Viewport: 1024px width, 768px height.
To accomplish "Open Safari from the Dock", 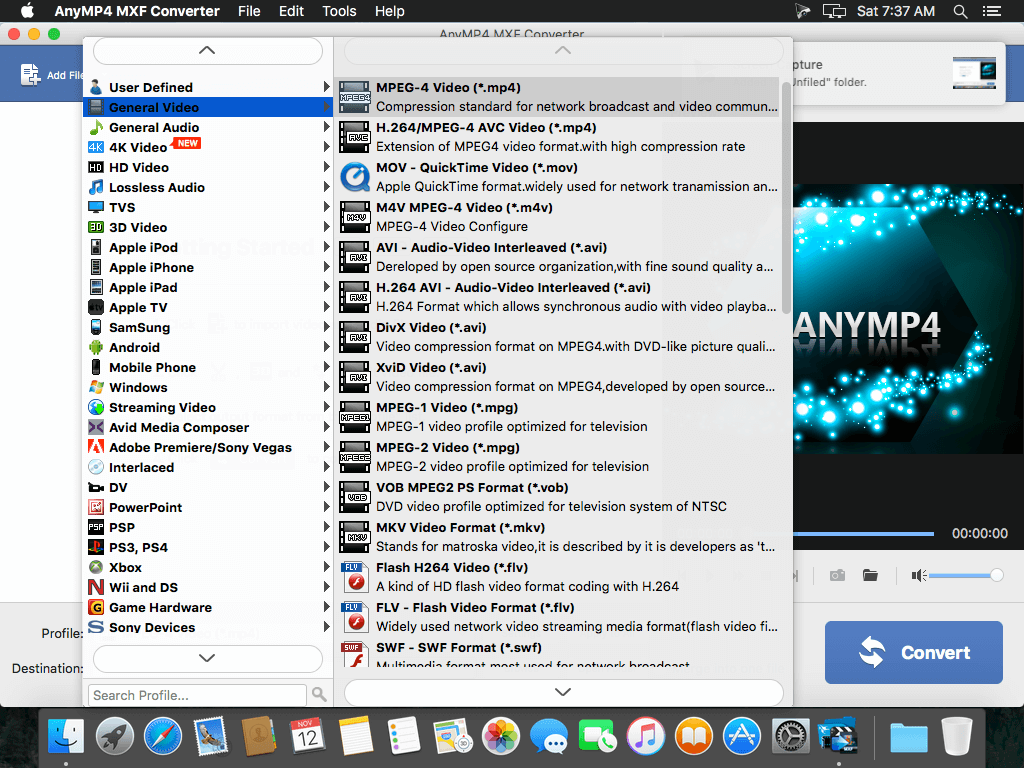I will click(x=163, y=736).
